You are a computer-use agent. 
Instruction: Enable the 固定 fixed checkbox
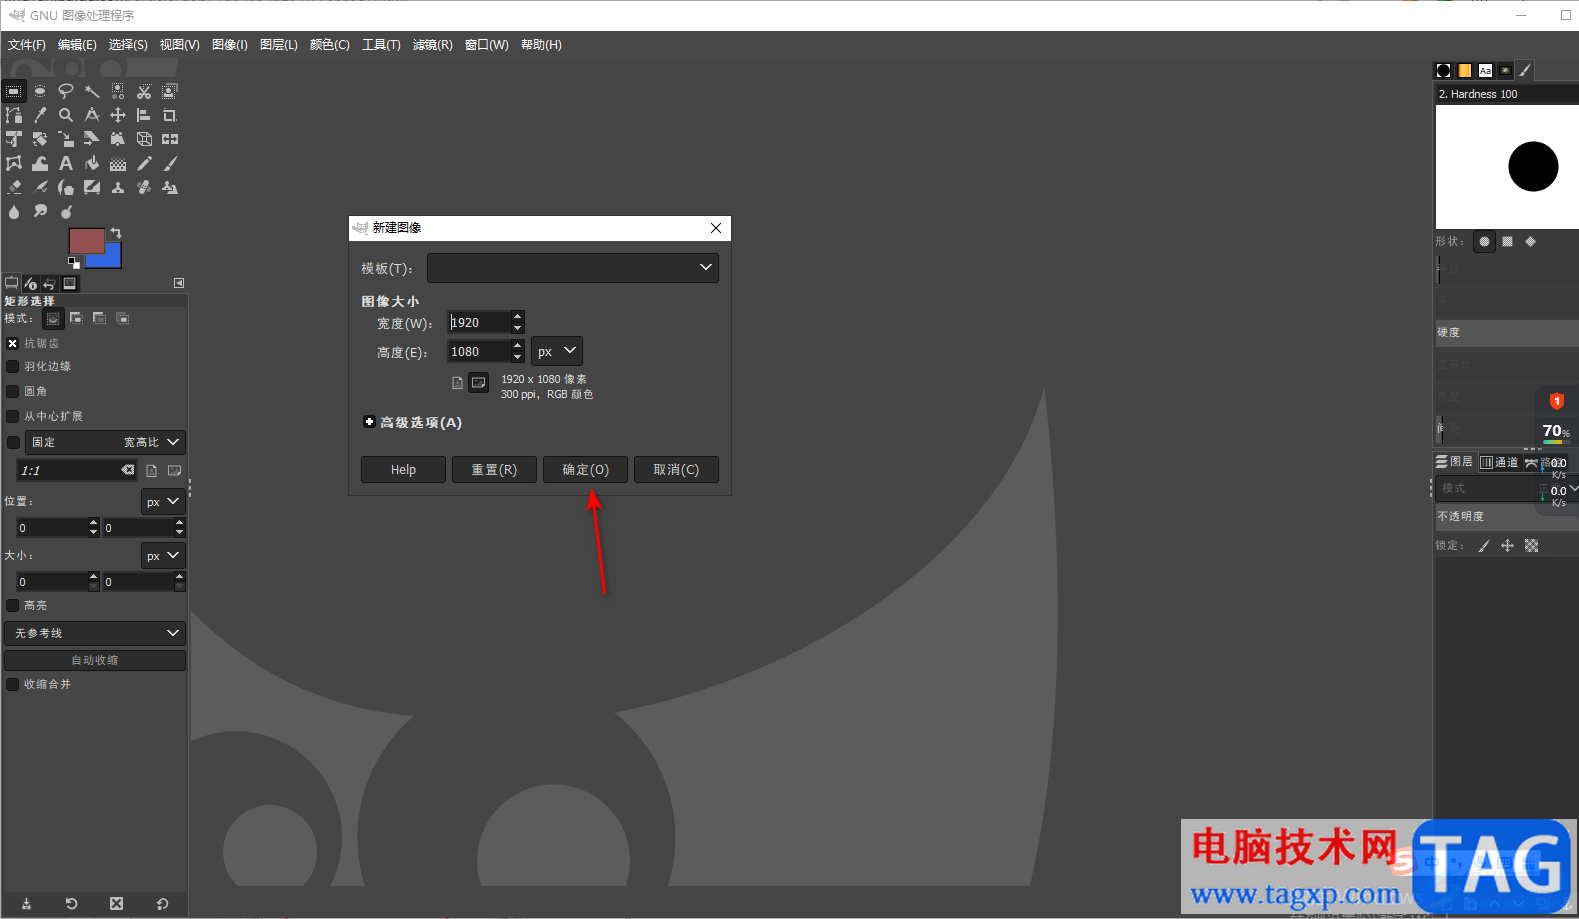(13, 442)
